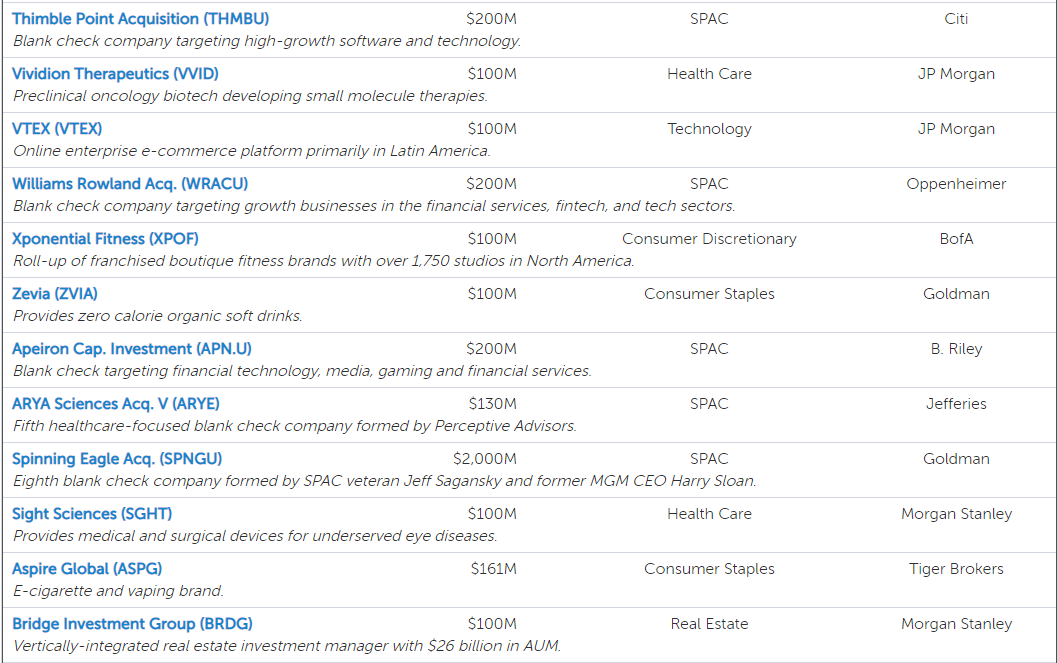
Task: Select the $100M deal size for Vividion Therapeutics
Action: click(492, 74)
